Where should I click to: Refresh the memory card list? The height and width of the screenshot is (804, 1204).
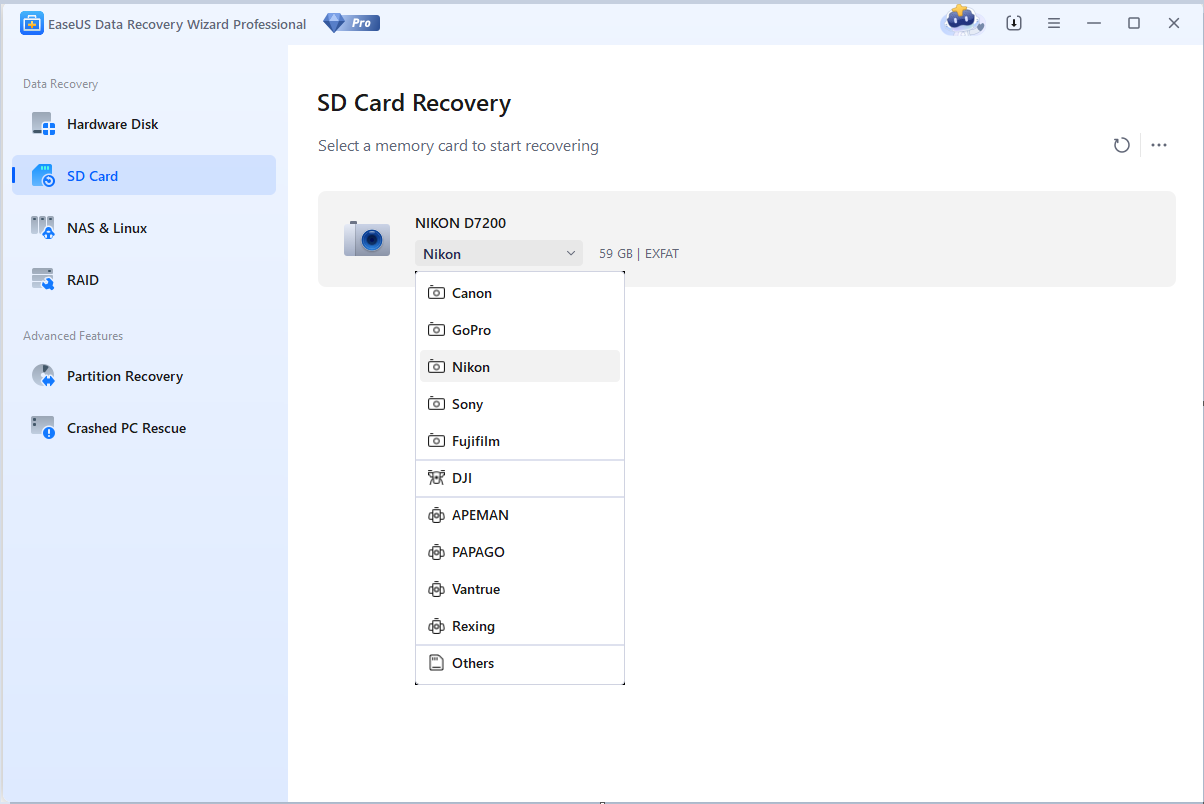coord(1122,145)
